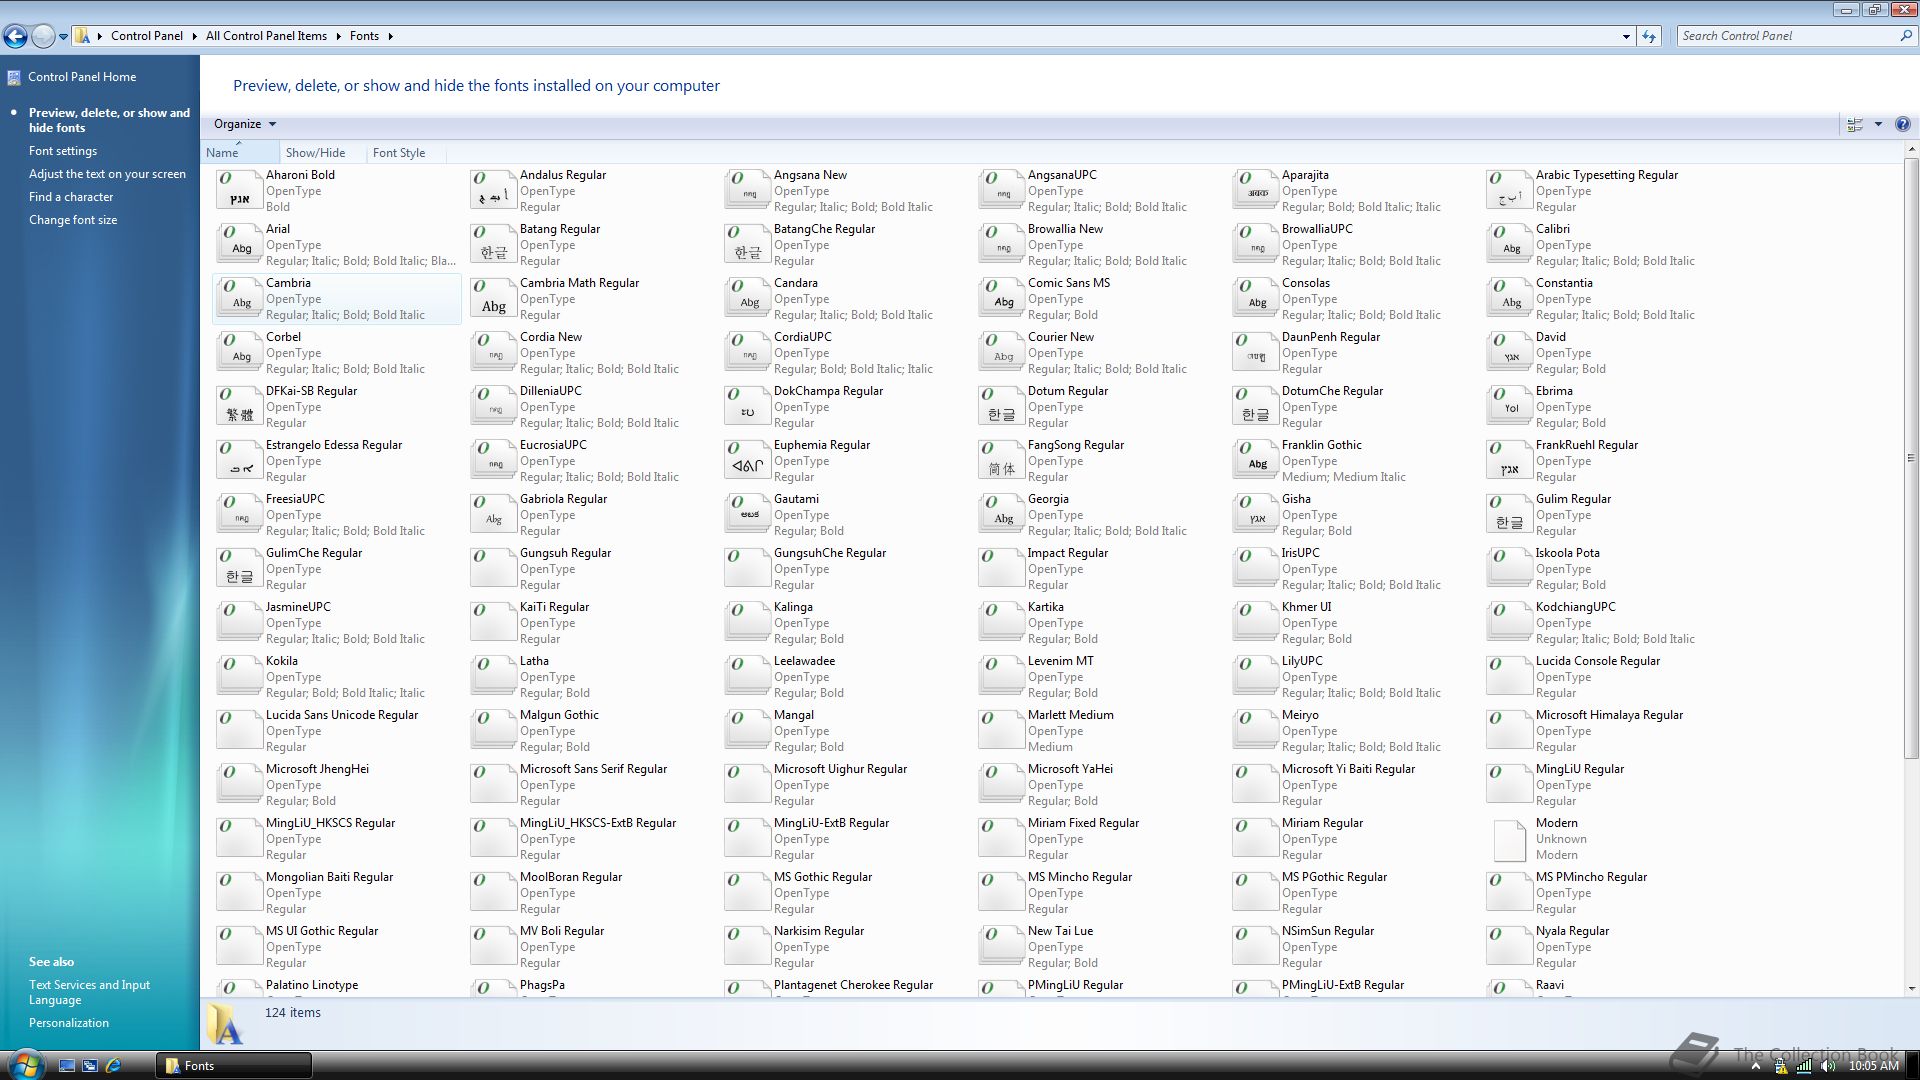Open Find a character link
1920x1080 pixels.
pyautogui.click(x=71, y=197)
